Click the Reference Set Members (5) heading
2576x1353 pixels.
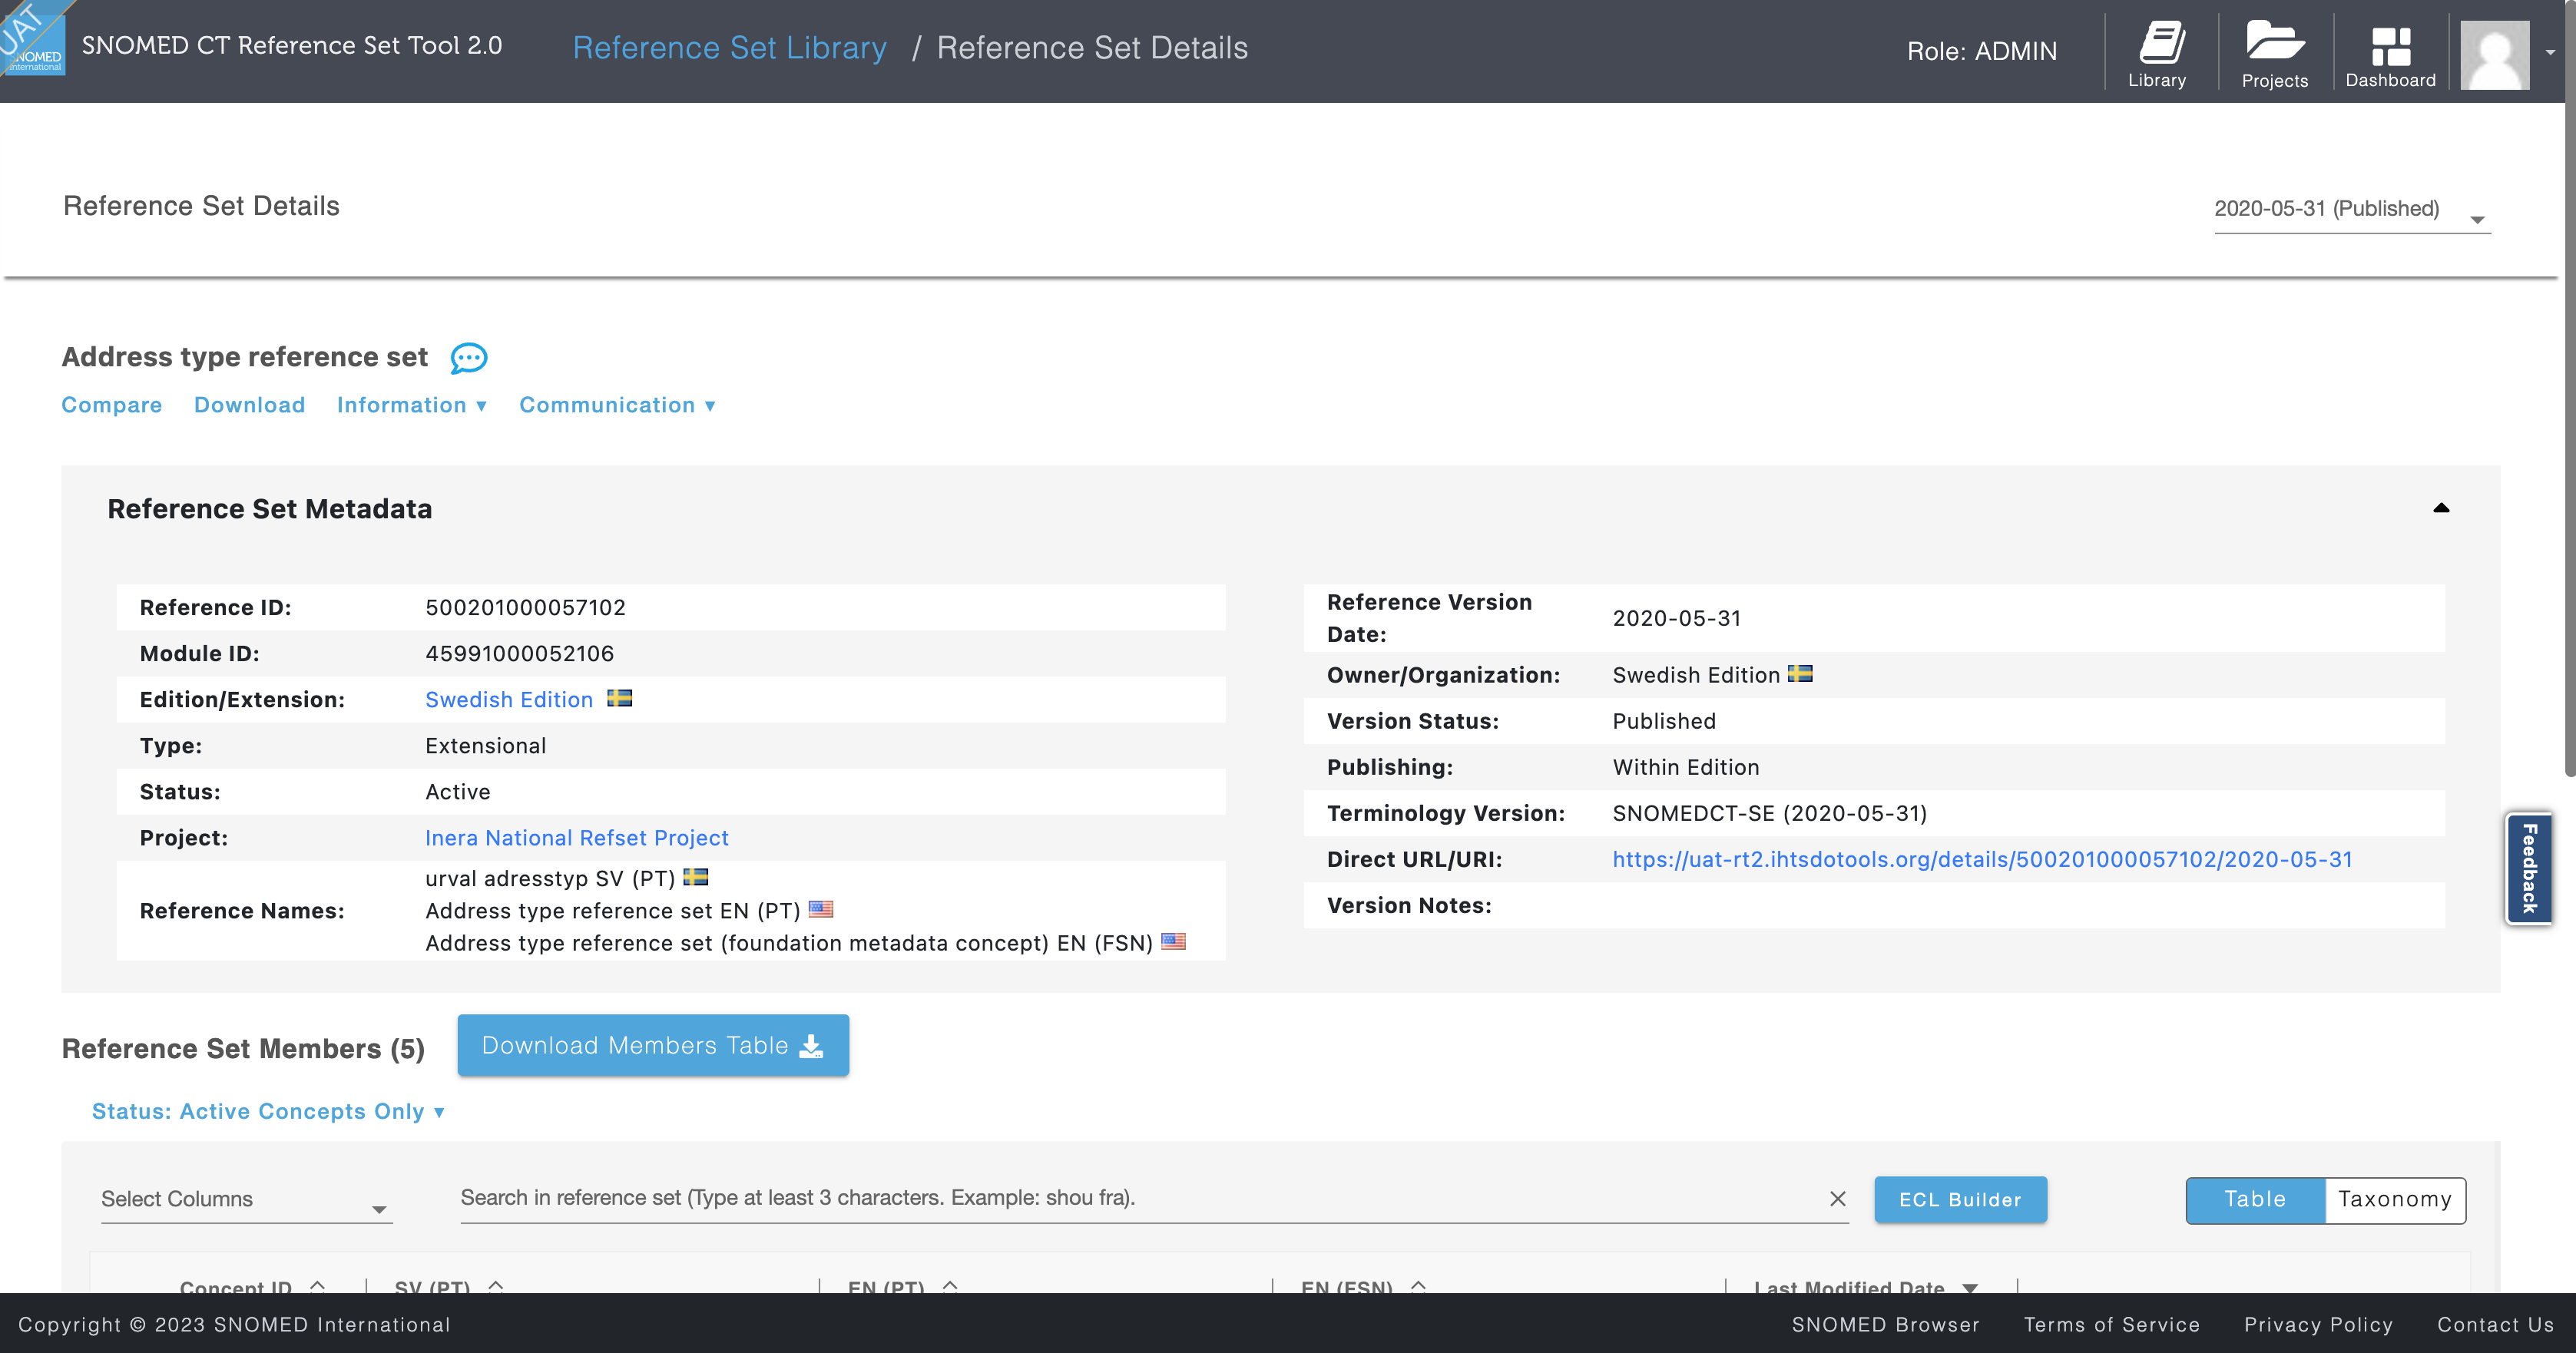coord(243,1048)
